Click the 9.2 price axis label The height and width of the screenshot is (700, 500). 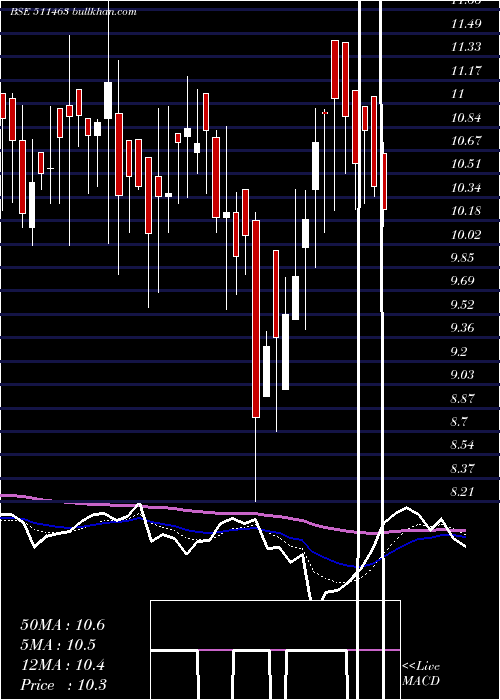[x=459, y=351]
